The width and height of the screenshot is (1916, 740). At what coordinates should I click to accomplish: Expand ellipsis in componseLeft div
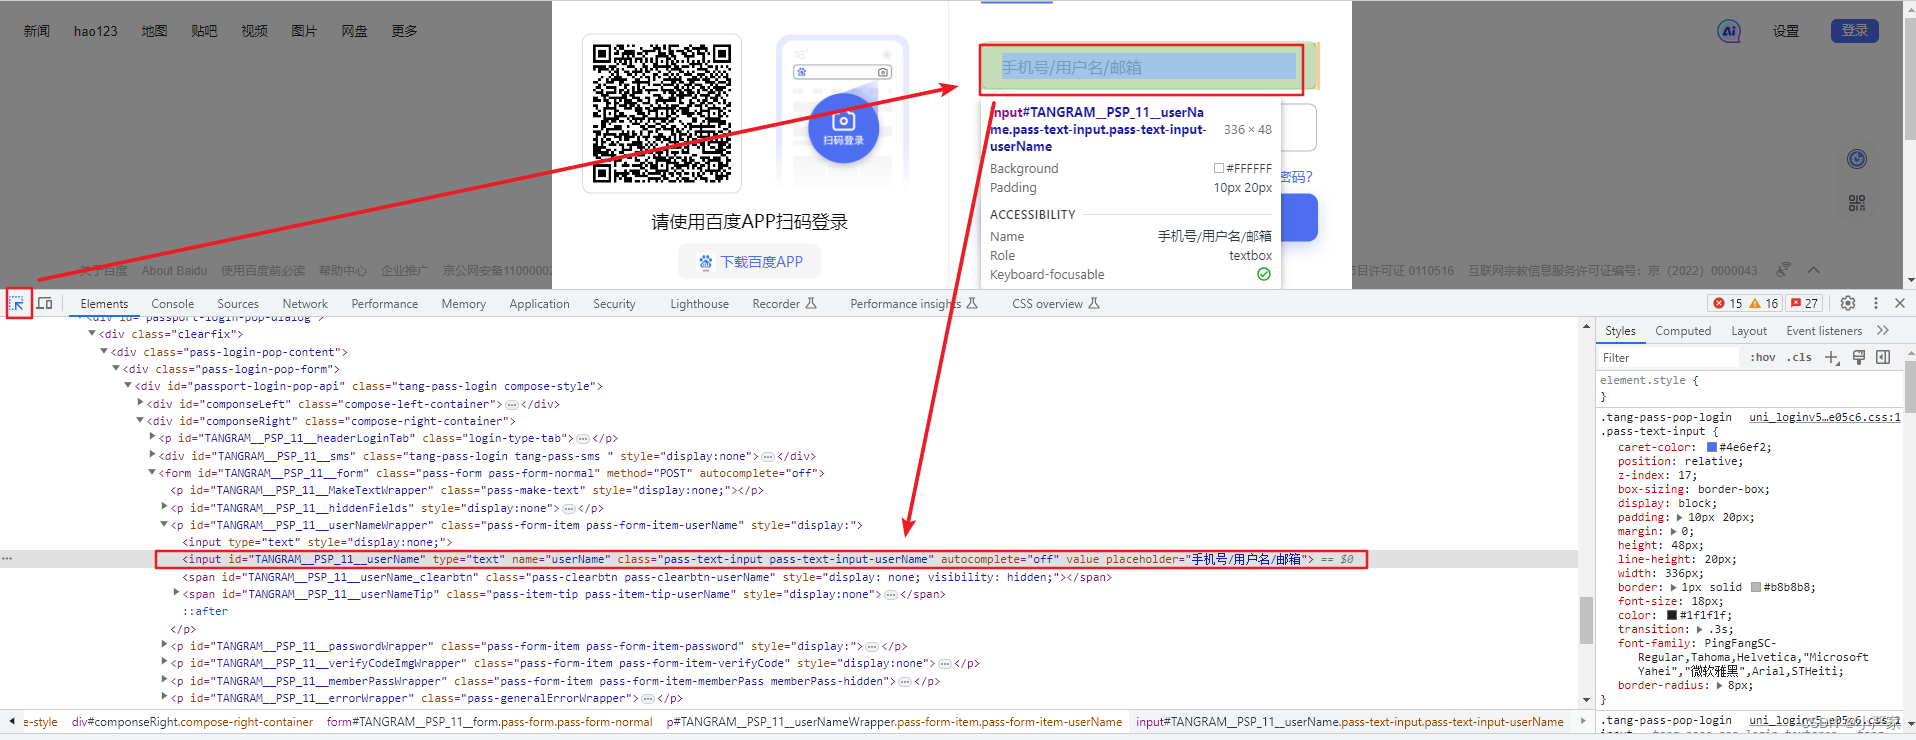point(511,404)
